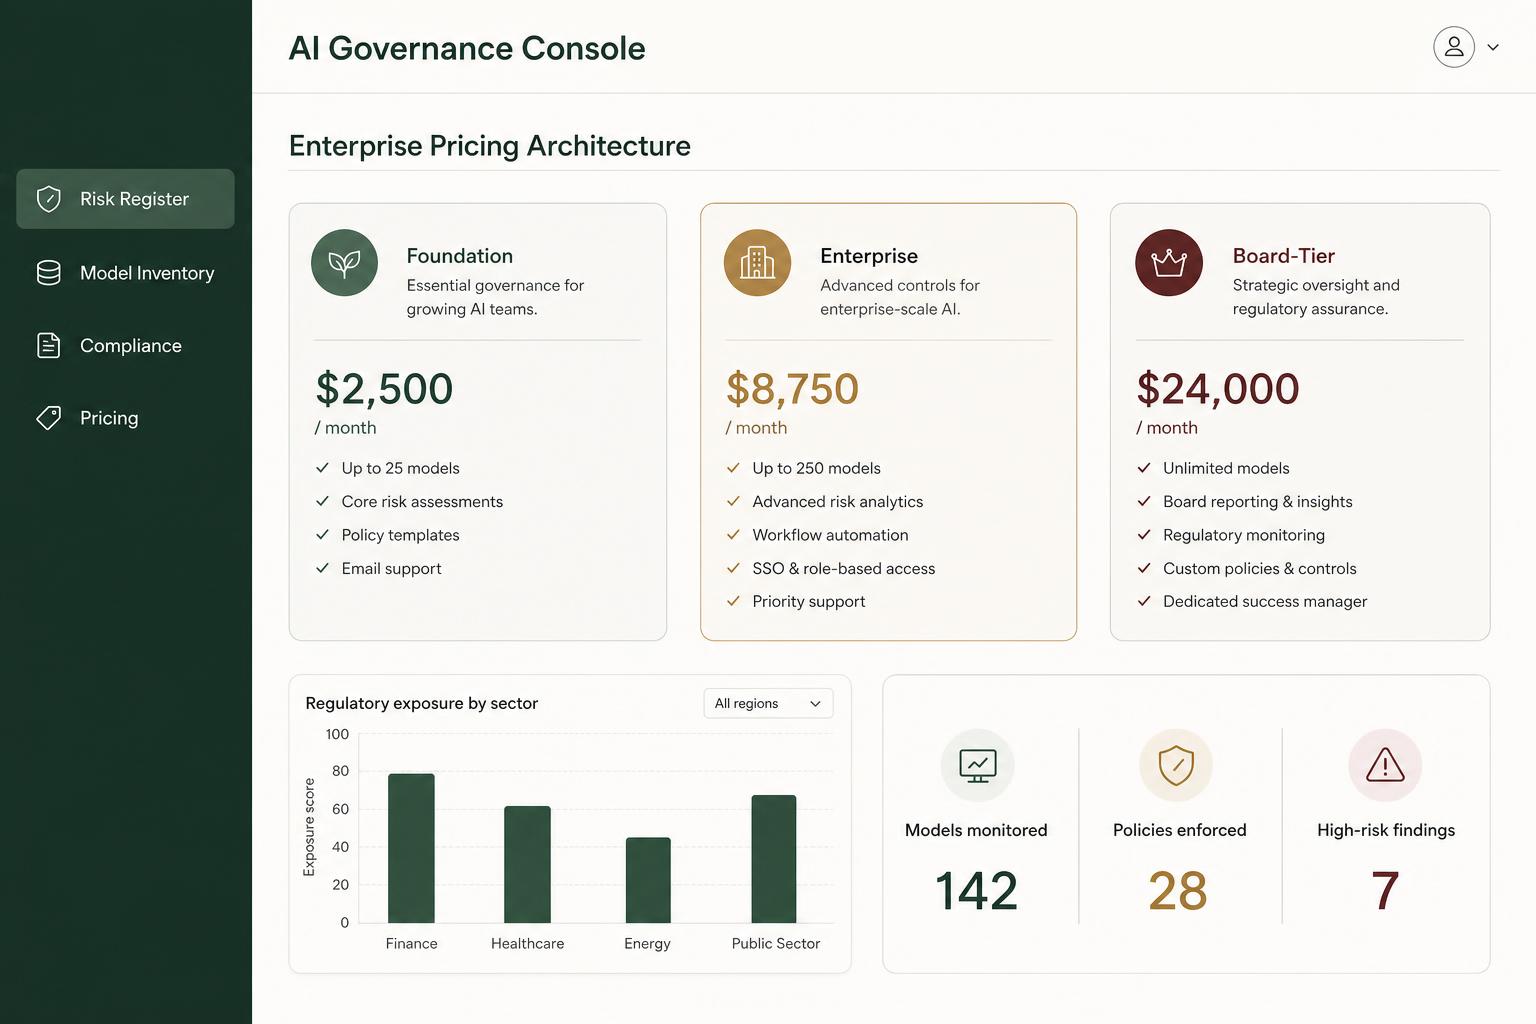The image size is (1536, 1024).
Task: Go to Model Inventory section
Action: pyautogui.click(x=125, y=273)
